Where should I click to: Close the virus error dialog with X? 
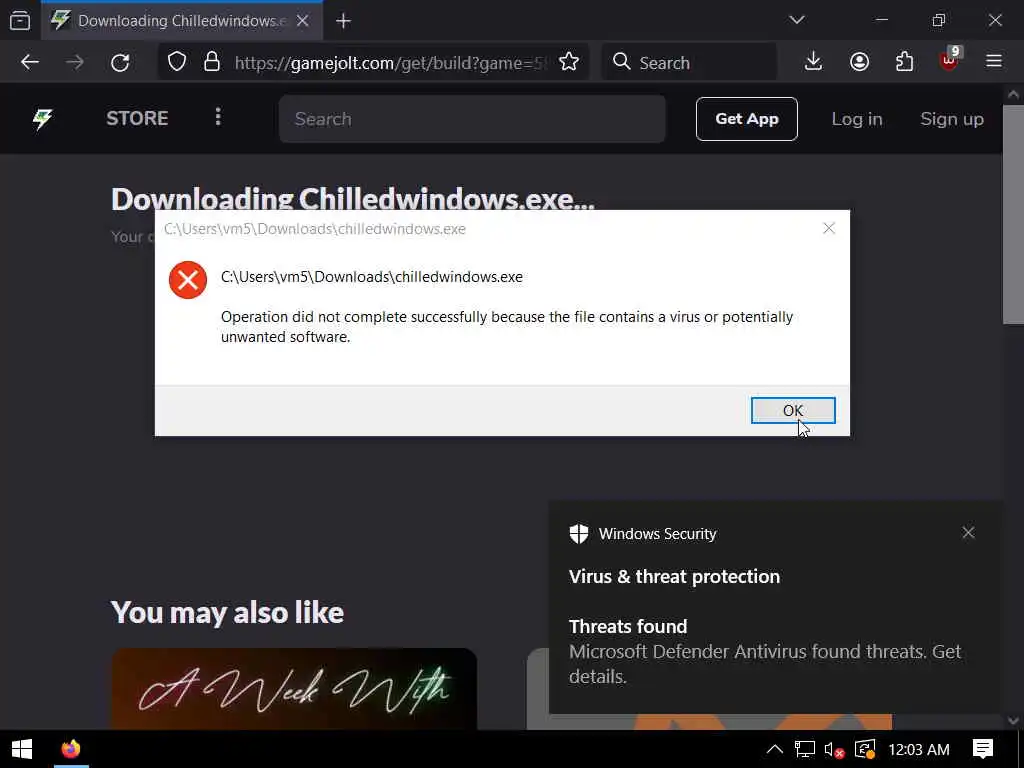tap(829, 228)
